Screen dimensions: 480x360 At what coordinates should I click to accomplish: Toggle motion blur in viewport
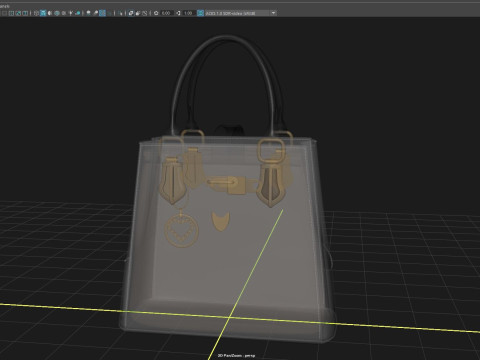(96, 13)
